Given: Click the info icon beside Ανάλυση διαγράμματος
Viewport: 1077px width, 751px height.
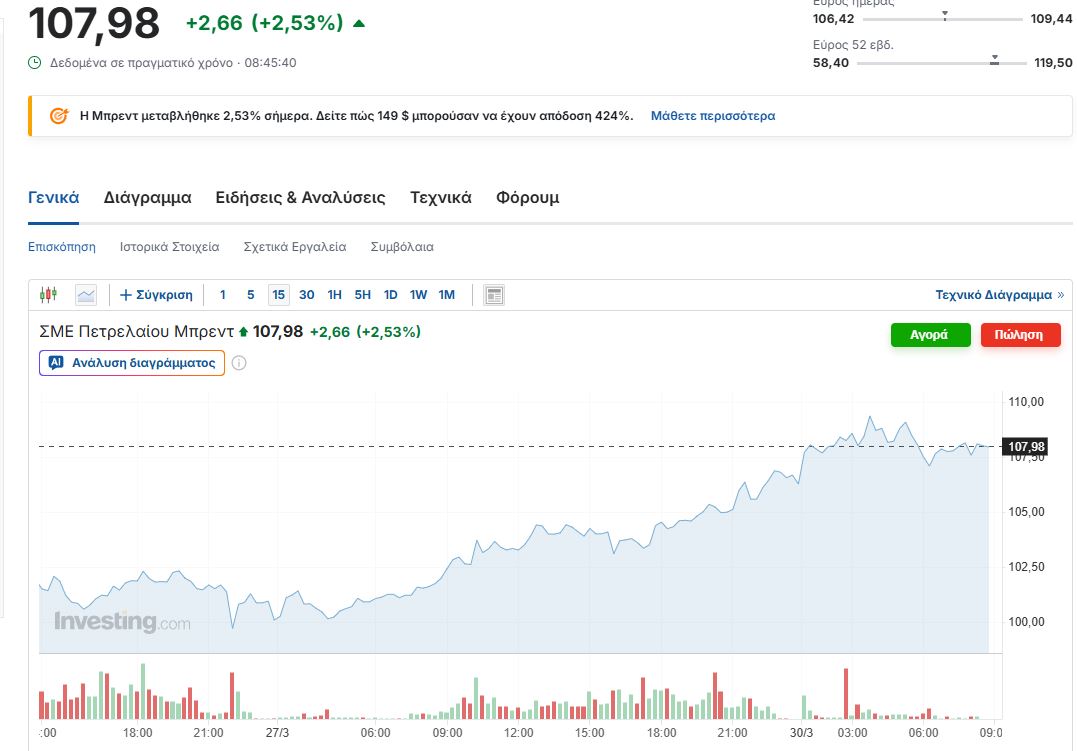Looking at the screenshot, I should 239,363.
